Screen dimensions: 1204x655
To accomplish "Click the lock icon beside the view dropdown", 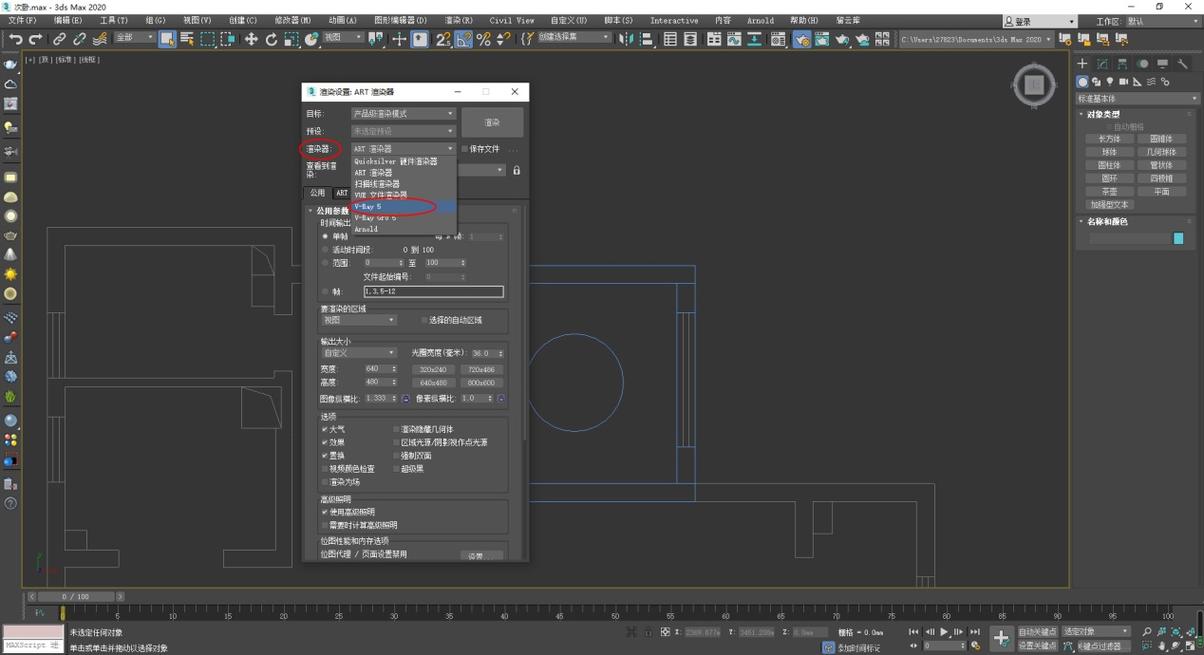I will point(516,171).
